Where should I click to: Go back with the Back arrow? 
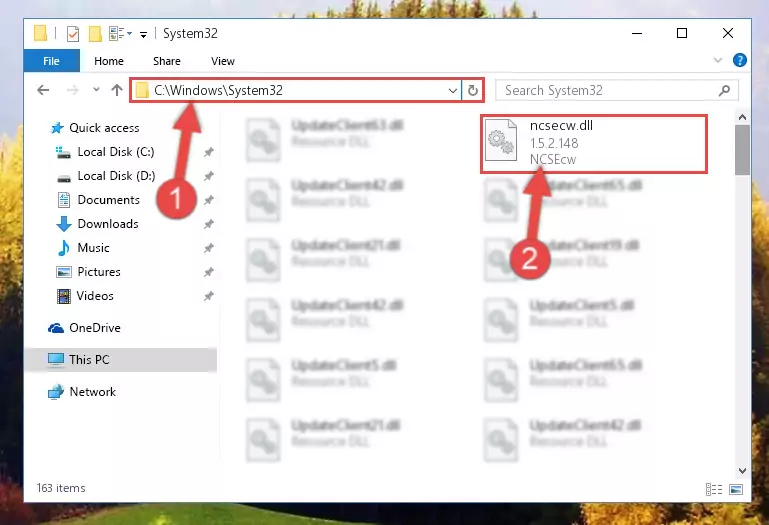tap(43, 90)
